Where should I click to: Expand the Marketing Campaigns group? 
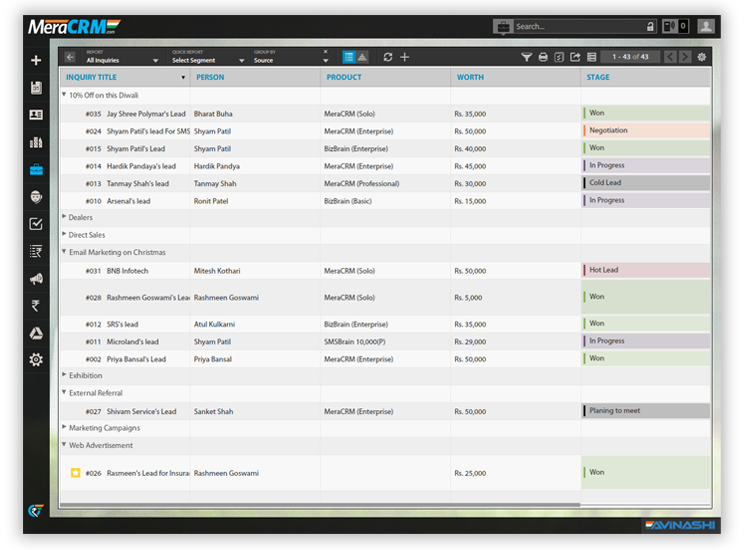pos(64,427)
